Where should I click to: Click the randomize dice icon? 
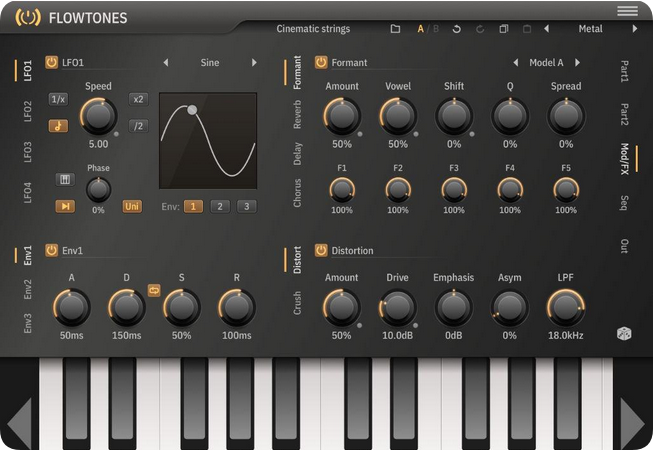624,333
